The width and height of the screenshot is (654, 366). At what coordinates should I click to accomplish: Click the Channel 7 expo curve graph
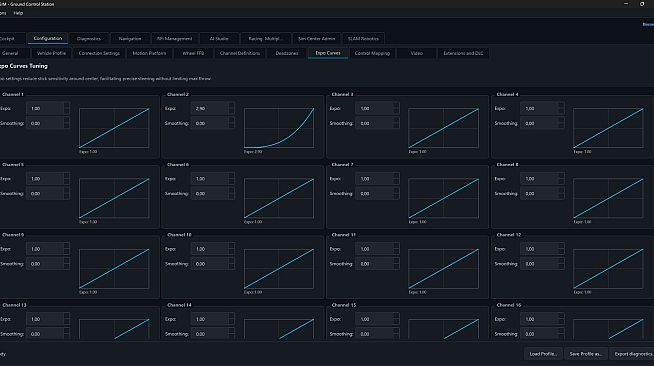coord(443,198)
